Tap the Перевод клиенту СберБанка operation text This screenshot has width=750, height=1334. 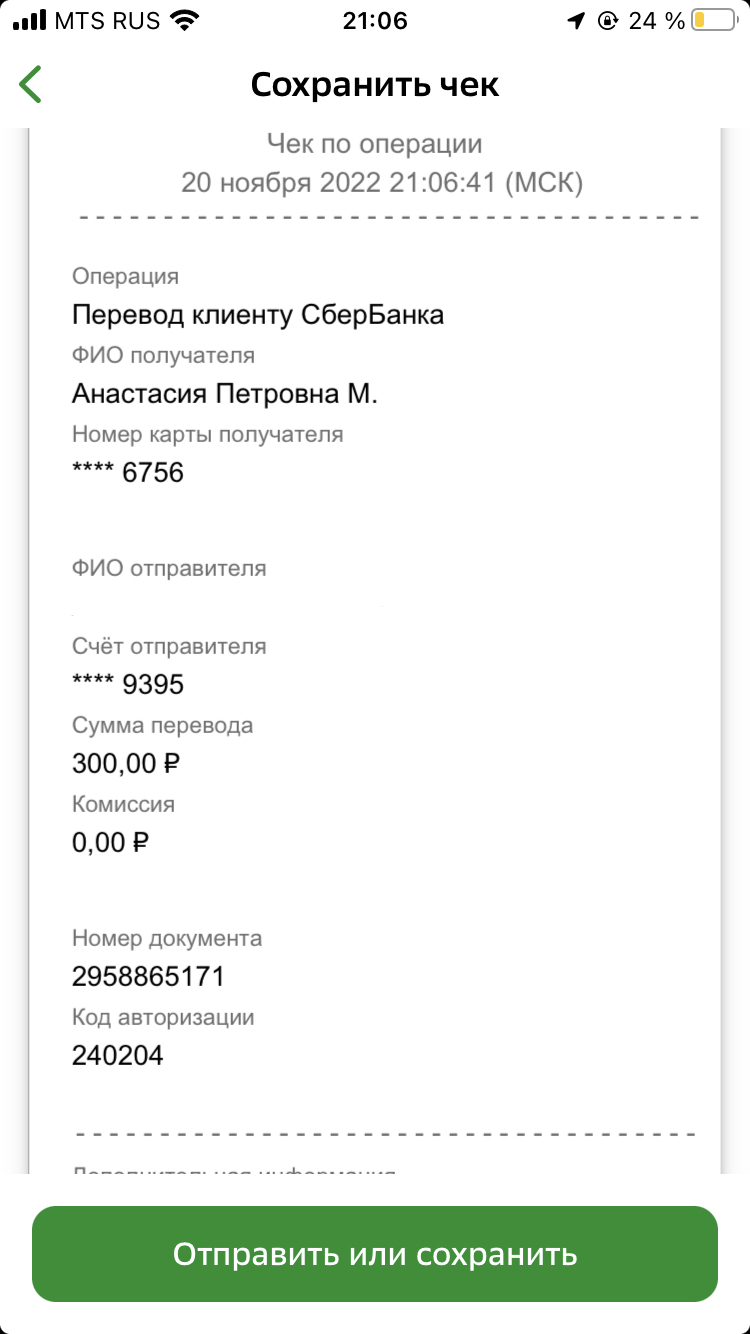[258, 315]
